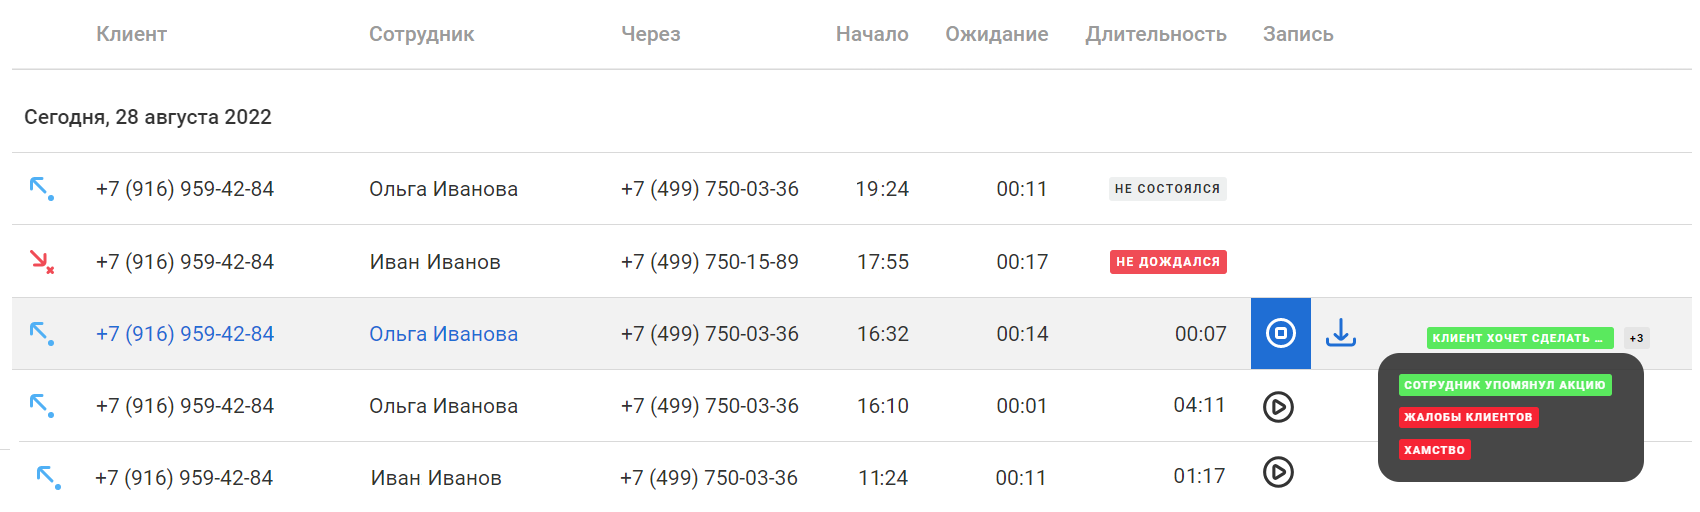Click outgoing call arrow icon for 11:24 call
The height and width of the screenshot is (512, 1700).
pyautogui.click(x=48, y=477)
